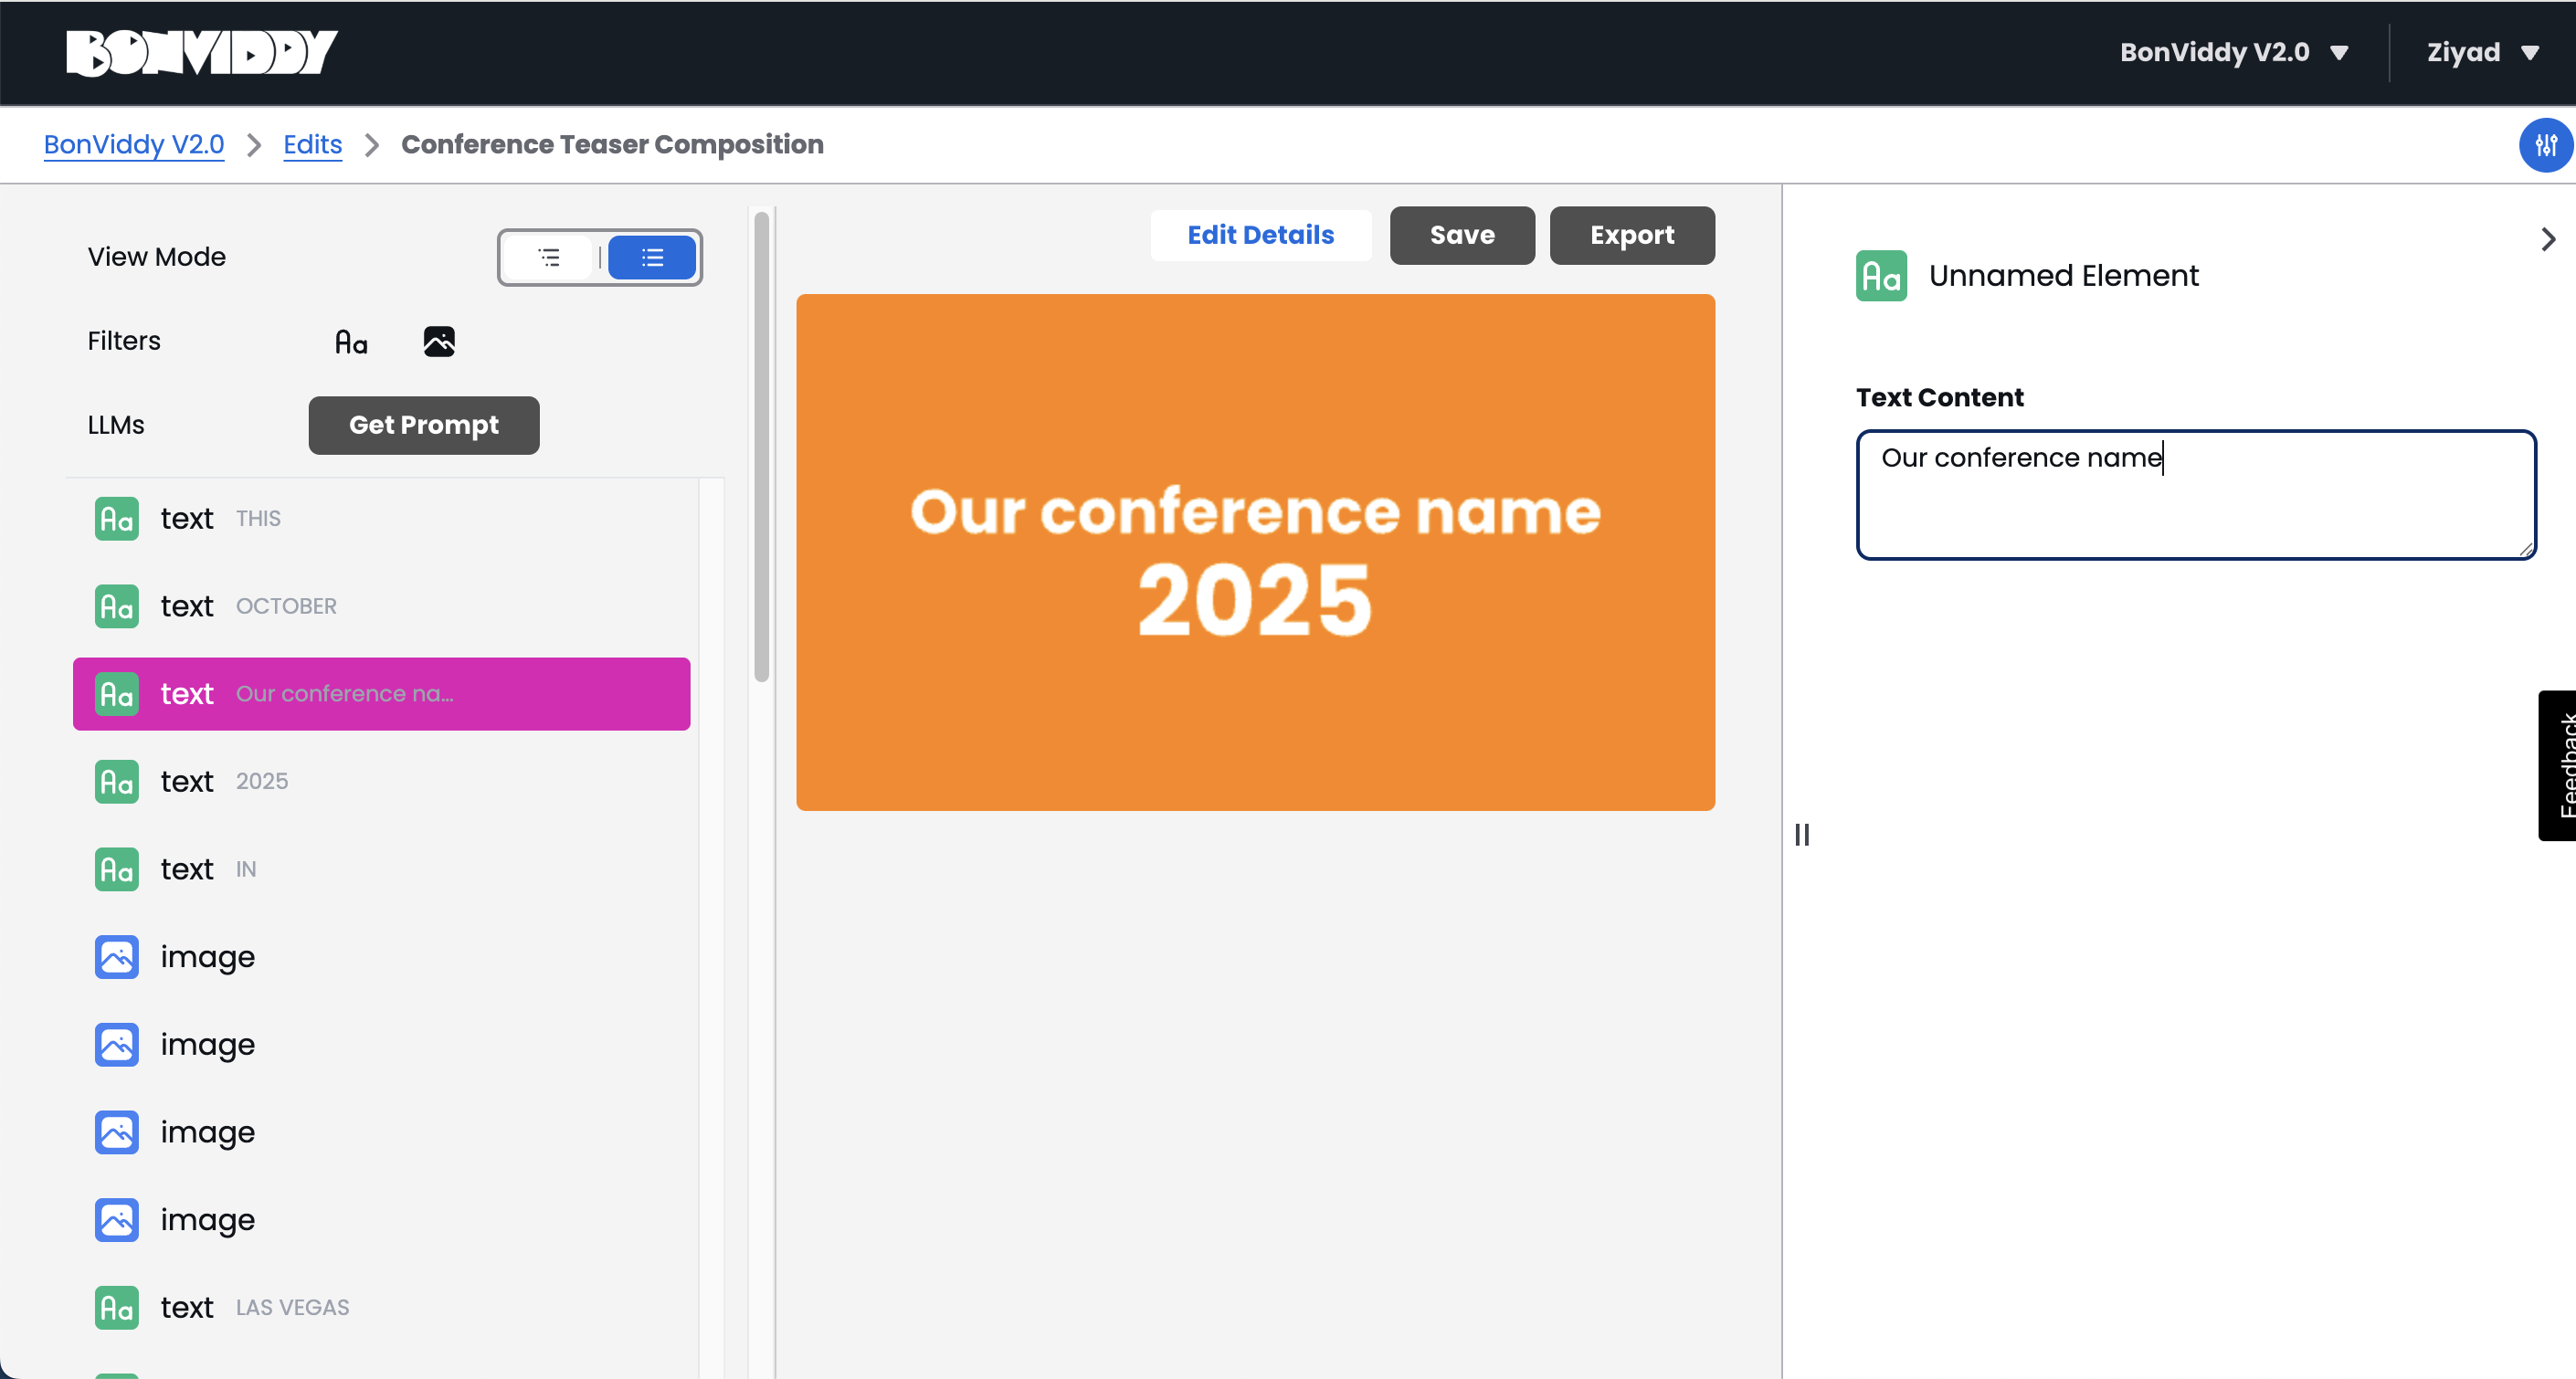This screenshot has height=1379, width=2576.
Task: Click the Unnamed Element text icon
Action: point(1880,276)
